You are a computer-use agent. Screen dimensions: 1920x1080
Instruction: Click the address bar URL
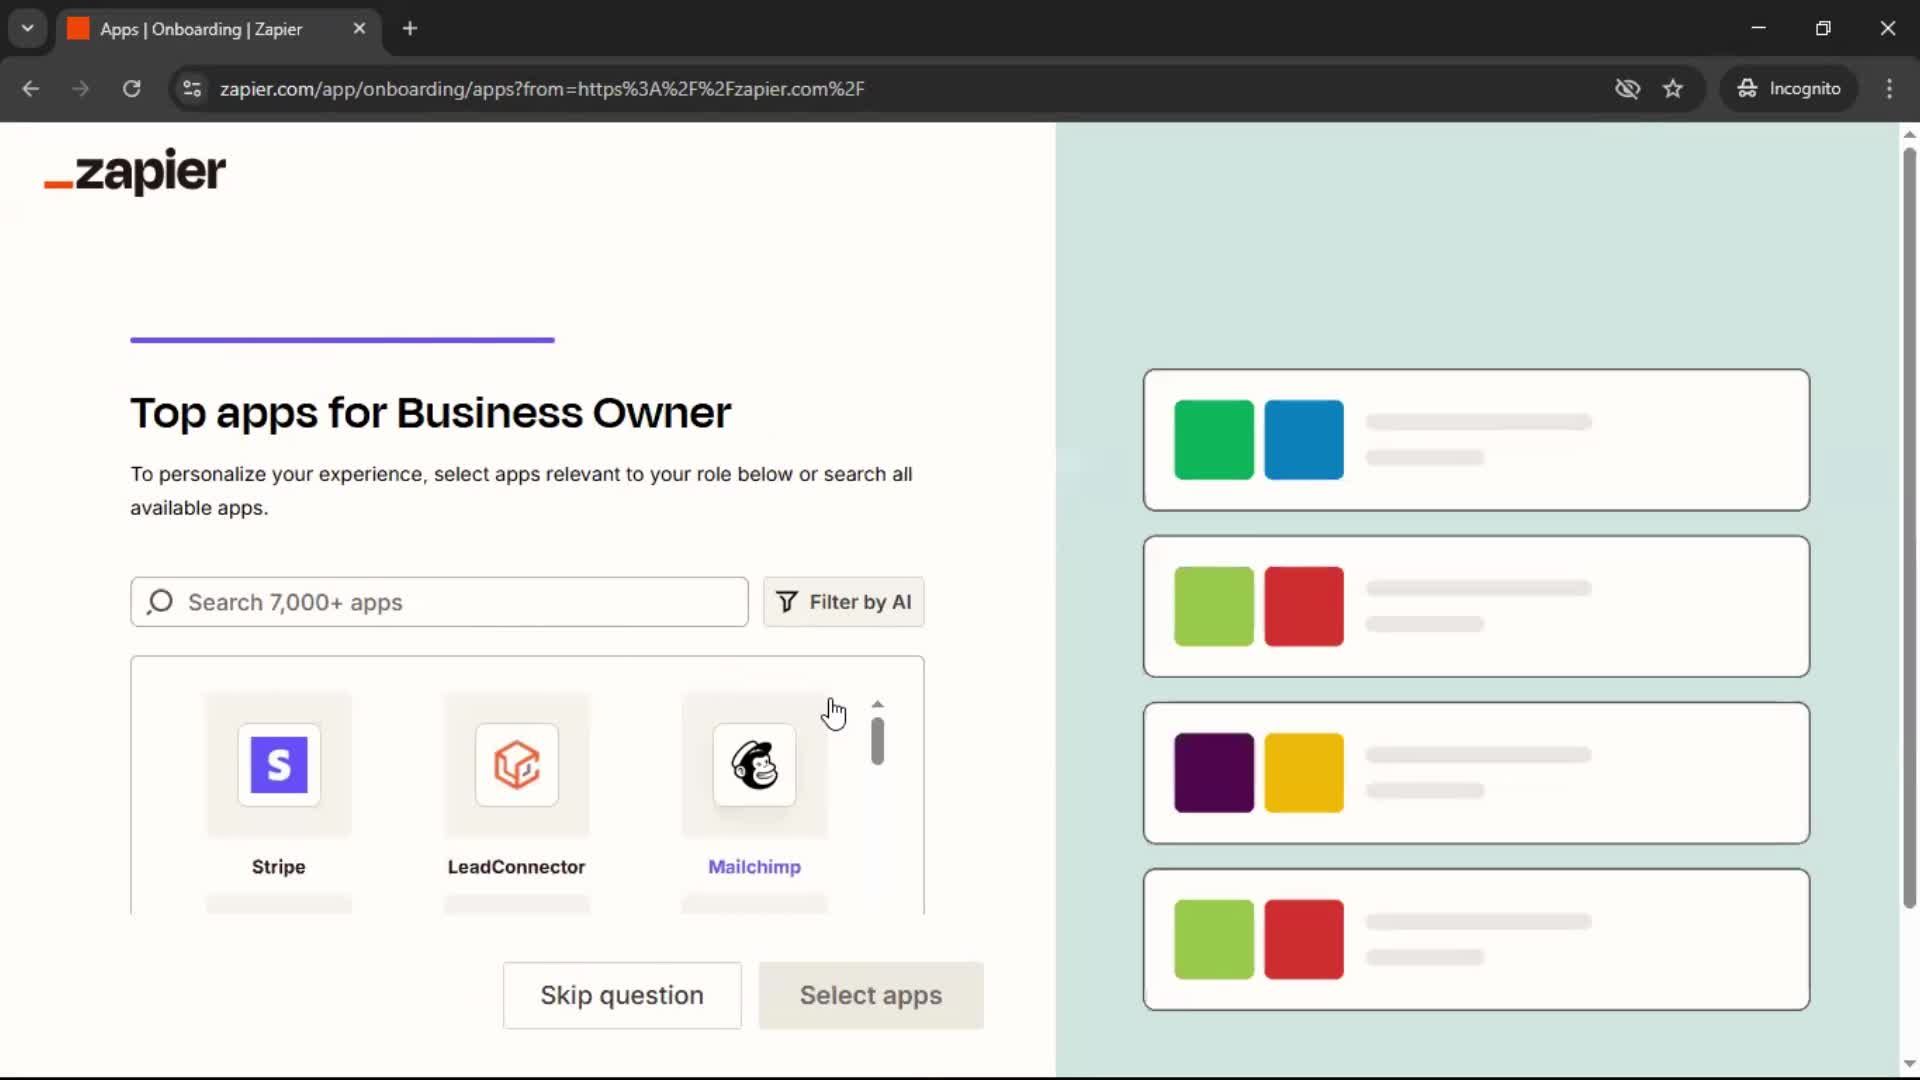542,88
